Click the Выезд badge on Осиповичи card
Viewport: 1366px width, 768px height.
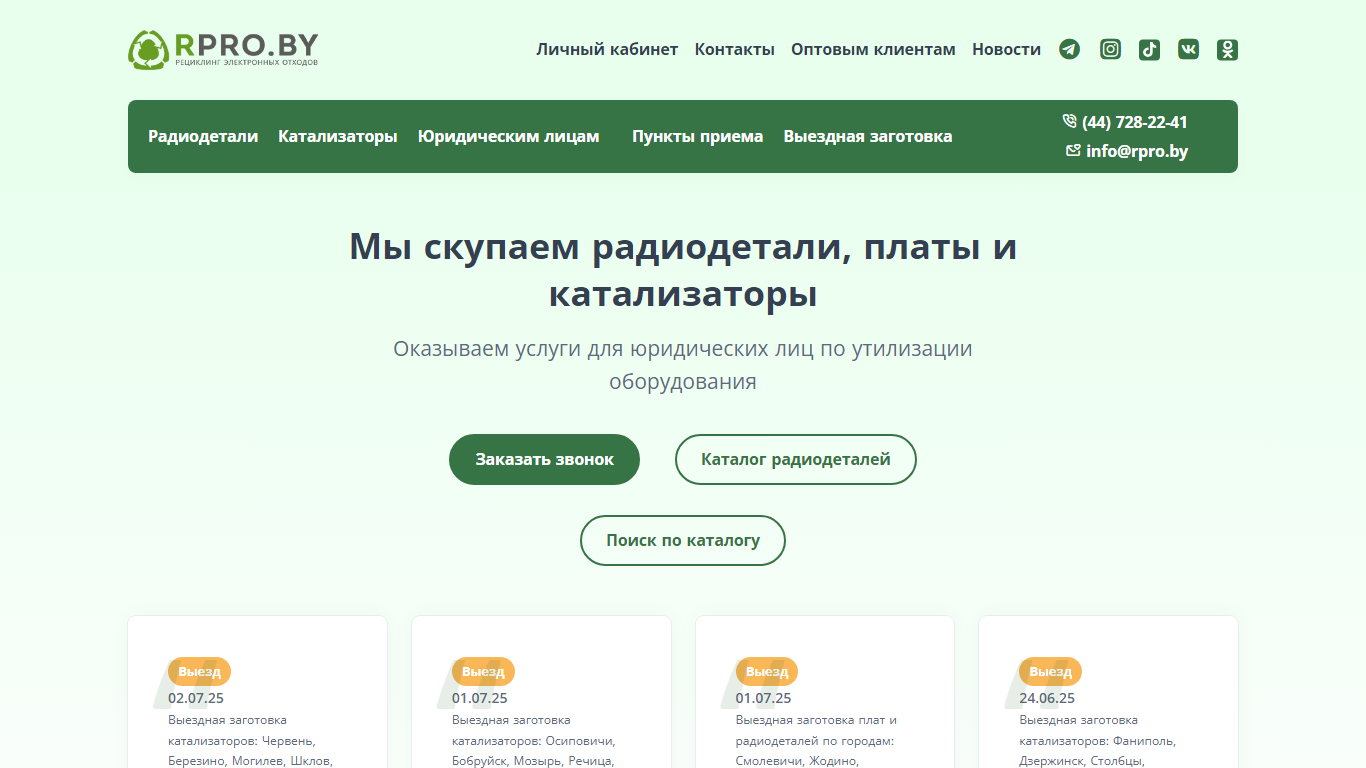[483, 671]
